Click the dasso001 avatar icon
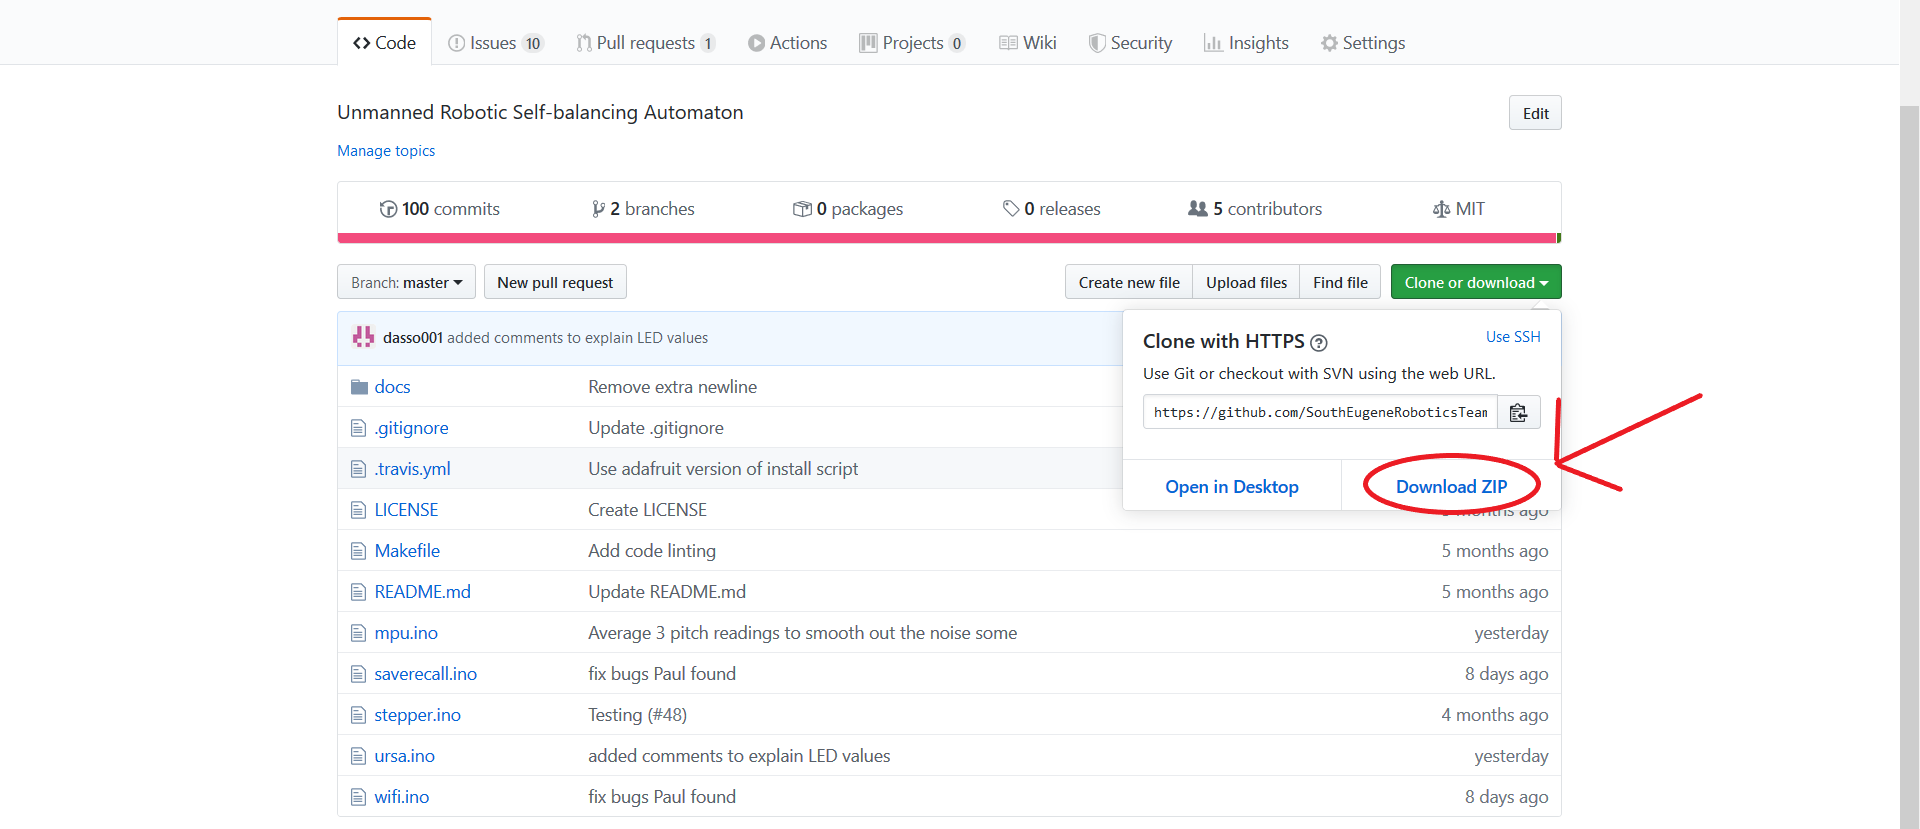The image size is (1920, 829). pyautogui.click(x=363, y=337)
